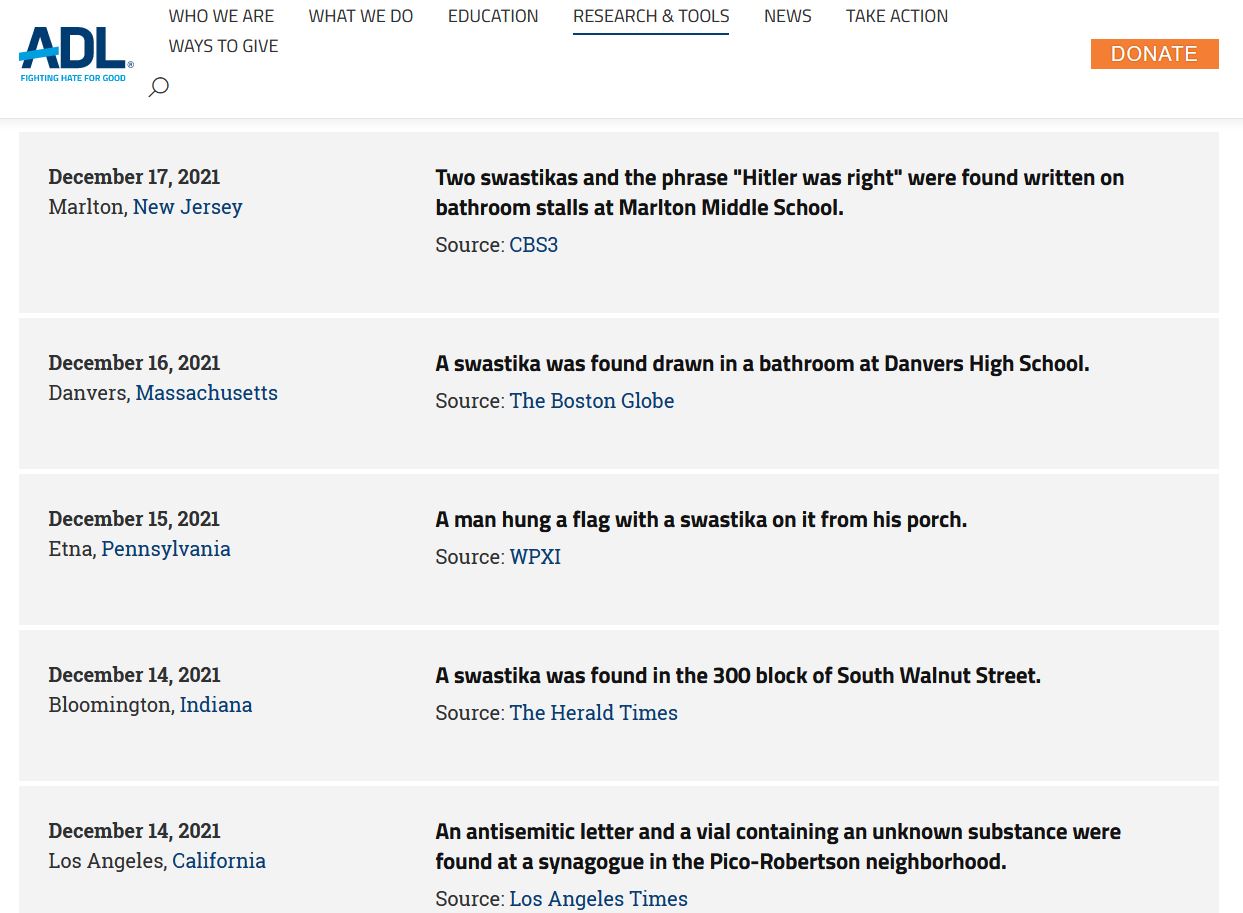Select Research & Tools in navigation
Image resolution: width=1243 pixels, height=913 pixels.
pyautogui.click(x=651, y=16)
